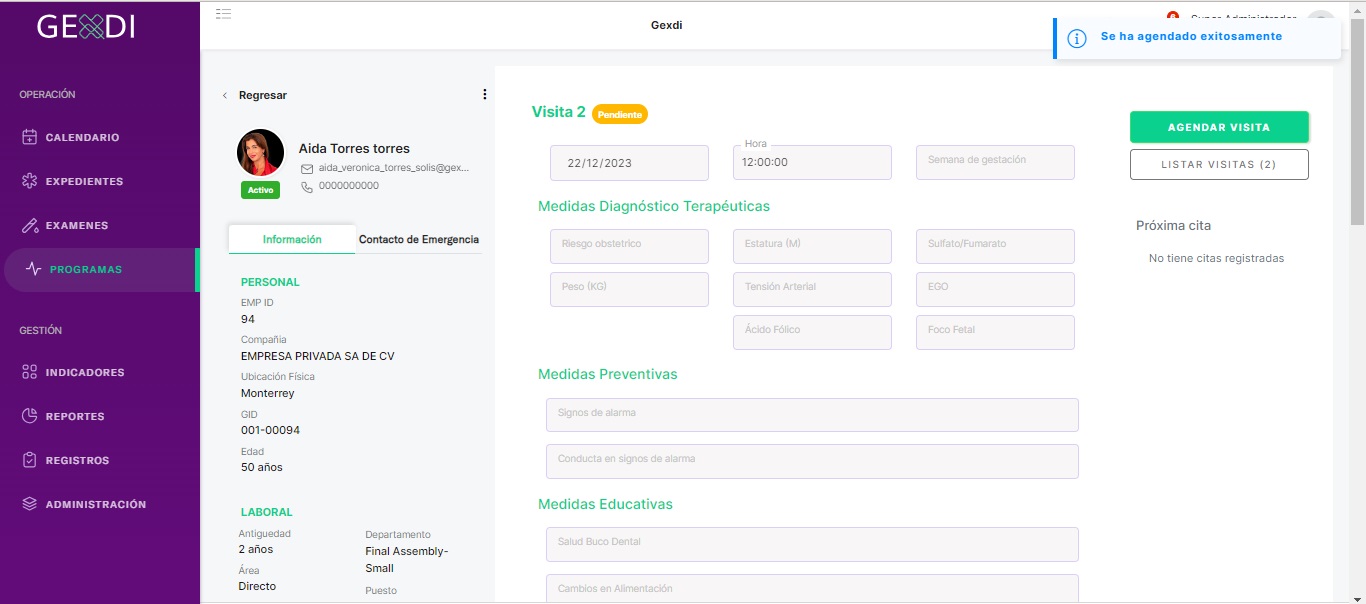This screenshot has height=604, width=1366.
Task: Click the Tensión Arterial field
Action: [812, 289]
